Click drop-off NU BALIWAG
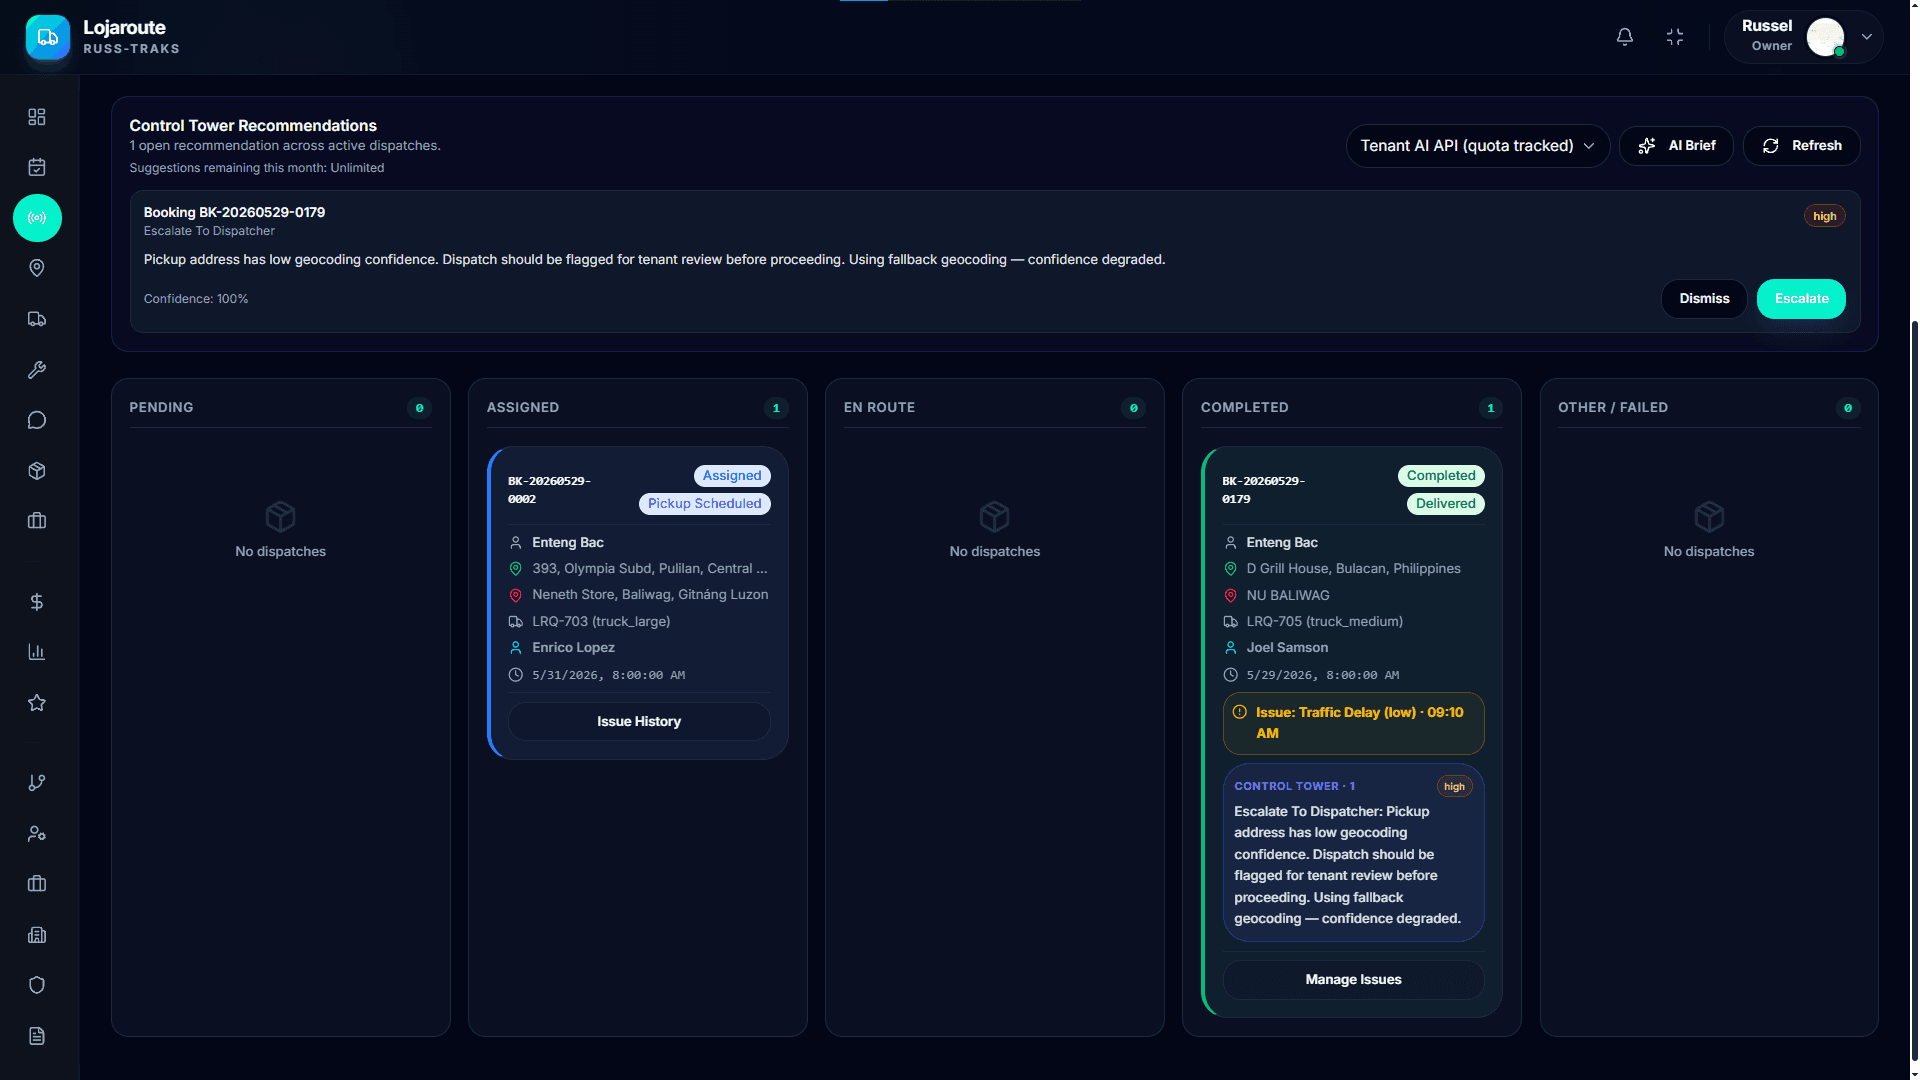1920x1080 pixels. coord(1288,596)
